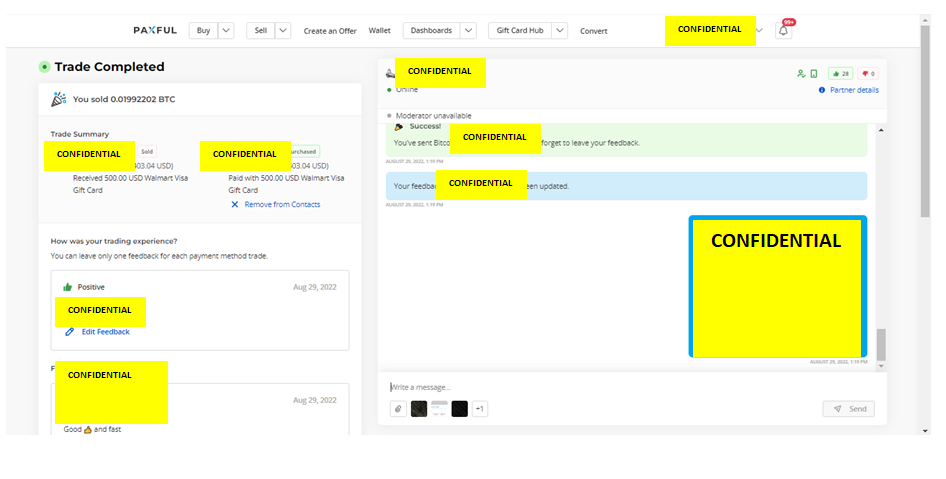Image resolution: width=946 pixels, height=479 pixels.
Task: Open the notifications bell
Action: tap(783, 30)
